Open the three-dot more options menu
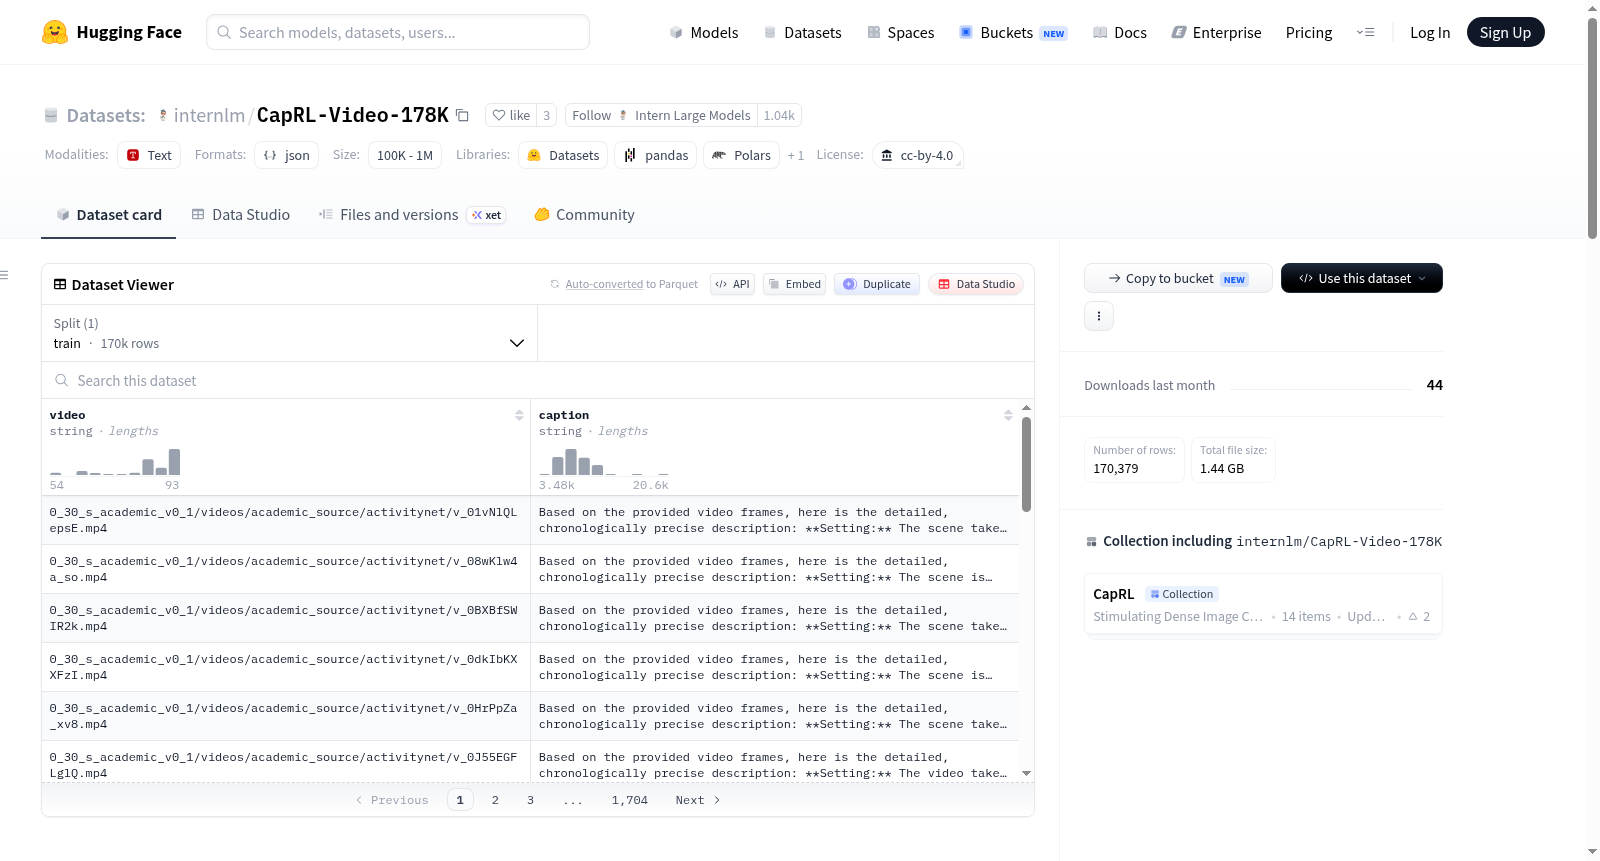This screenshot has height=861, width=1600. pos(1099,316)
